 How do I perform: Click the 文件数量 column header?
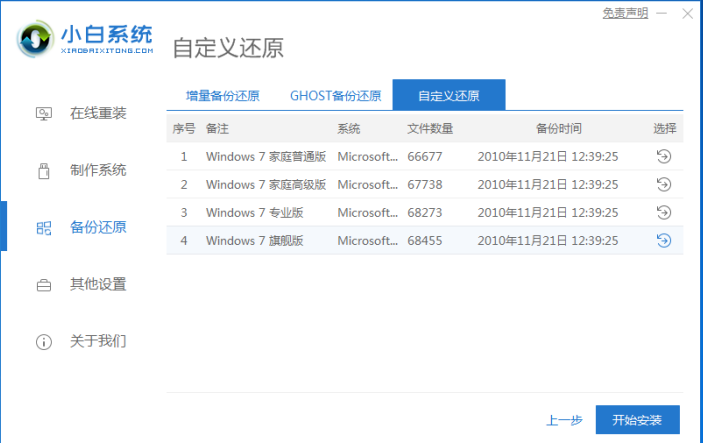pos(430,128)
